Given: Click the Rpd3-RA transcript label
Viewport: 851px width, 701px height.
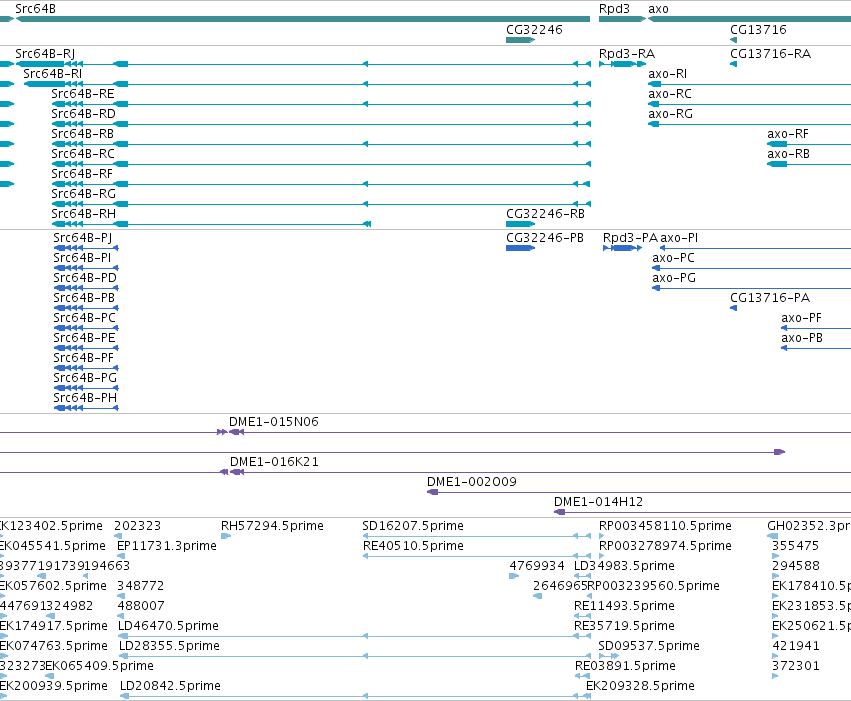Looking at the screenshot, I should pos(627,54).
